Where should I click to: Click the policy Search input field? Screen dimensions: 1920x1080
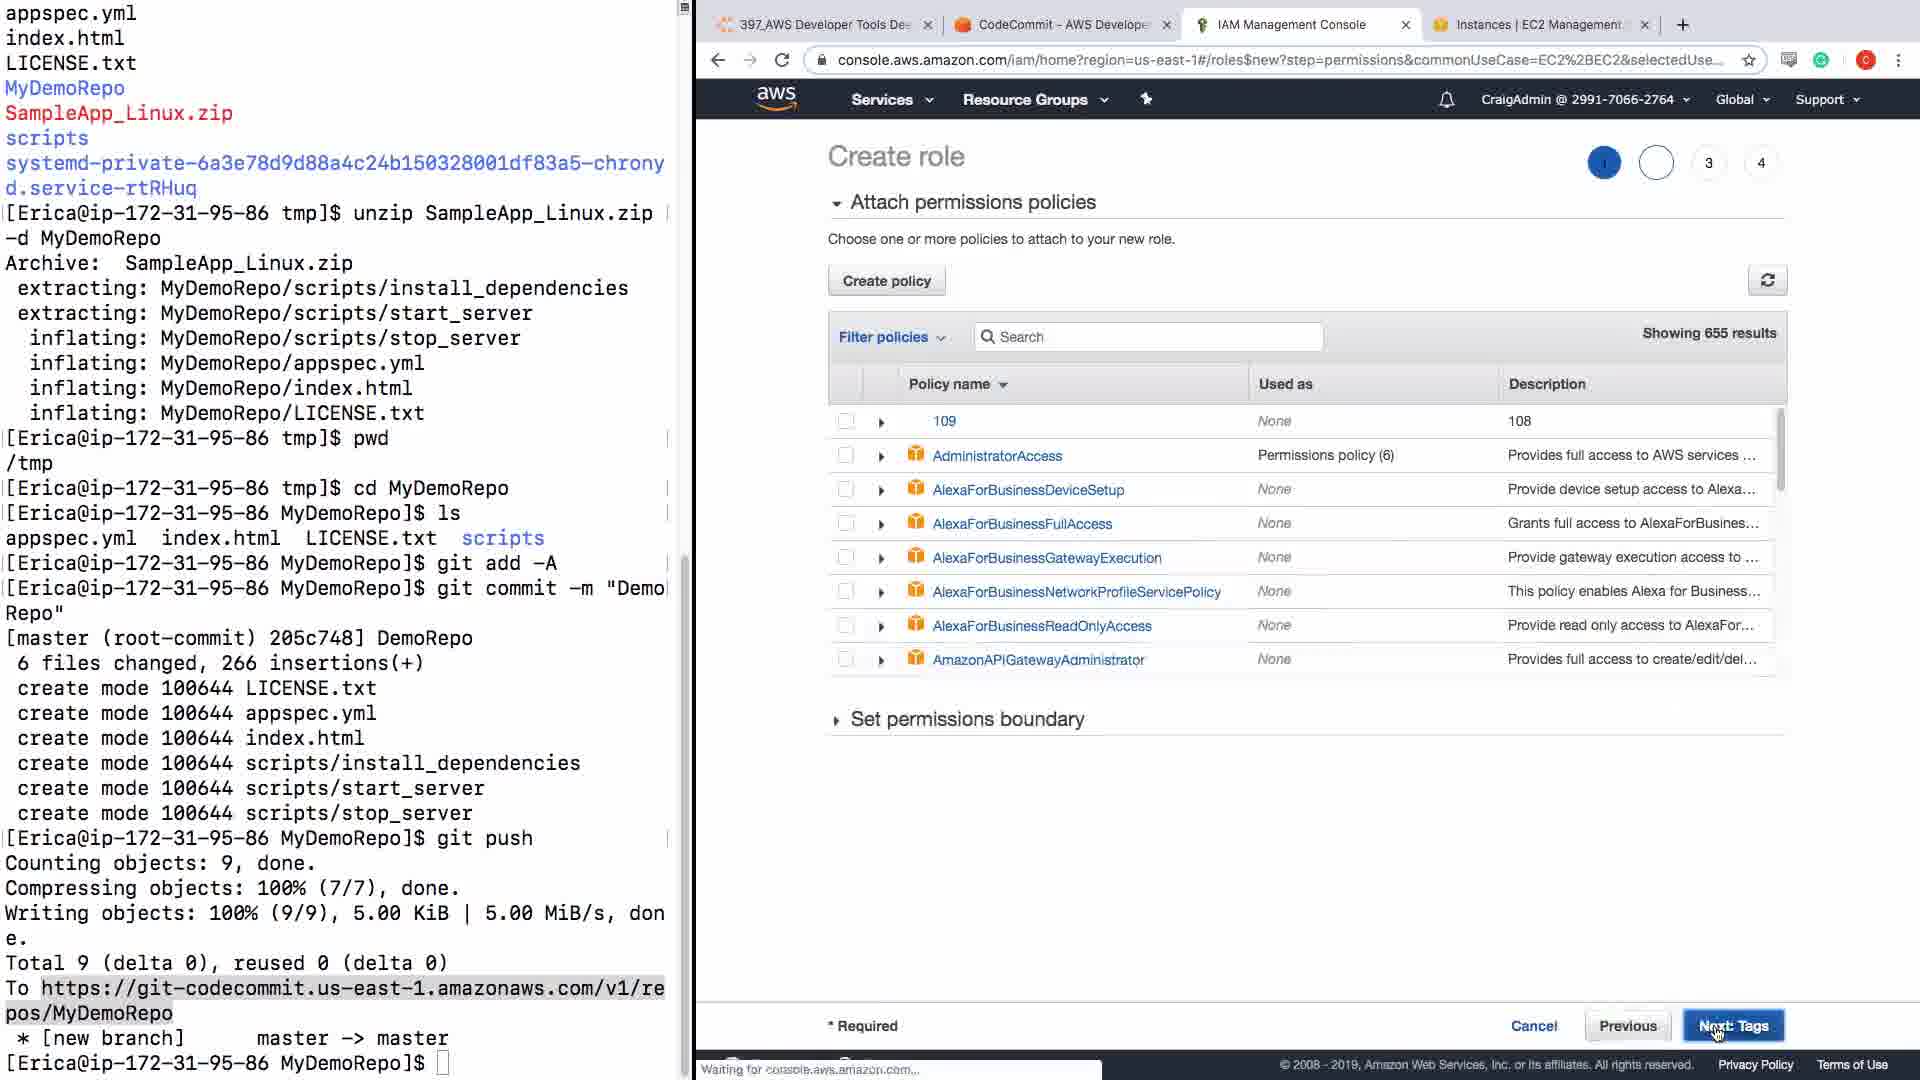pos(1150,337)
